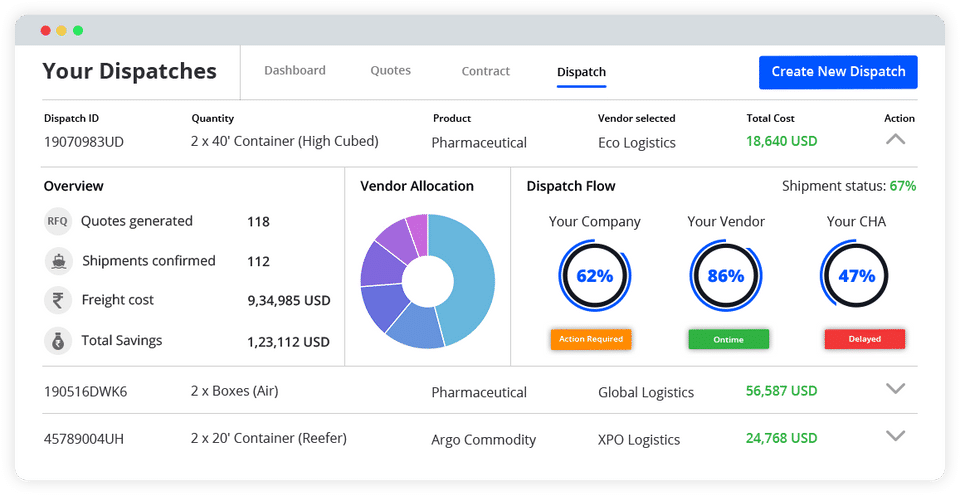Image resolution: width=960 pixels, height=495 pixels.
Task: Click the RFQ icon beside Quotes generated
Action: 58,221
